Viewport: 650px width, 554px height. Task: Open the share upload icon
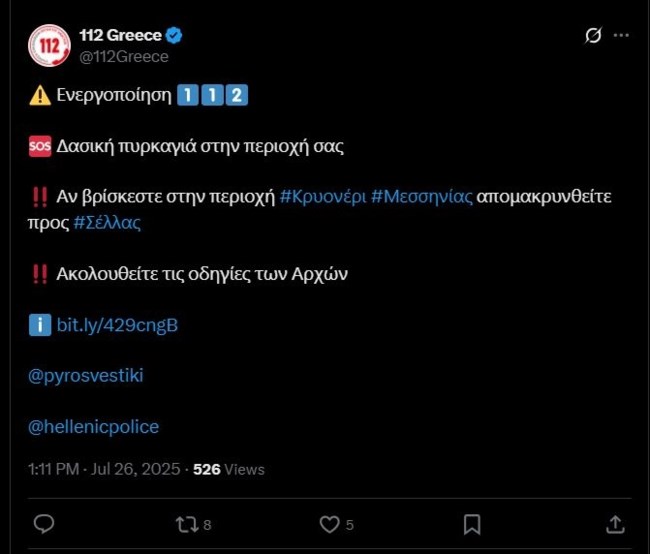tap(615, 524)
